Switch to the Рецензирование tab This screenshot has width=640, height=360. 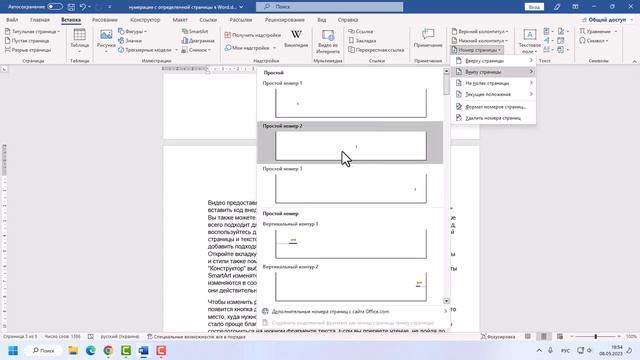[284, 20]
